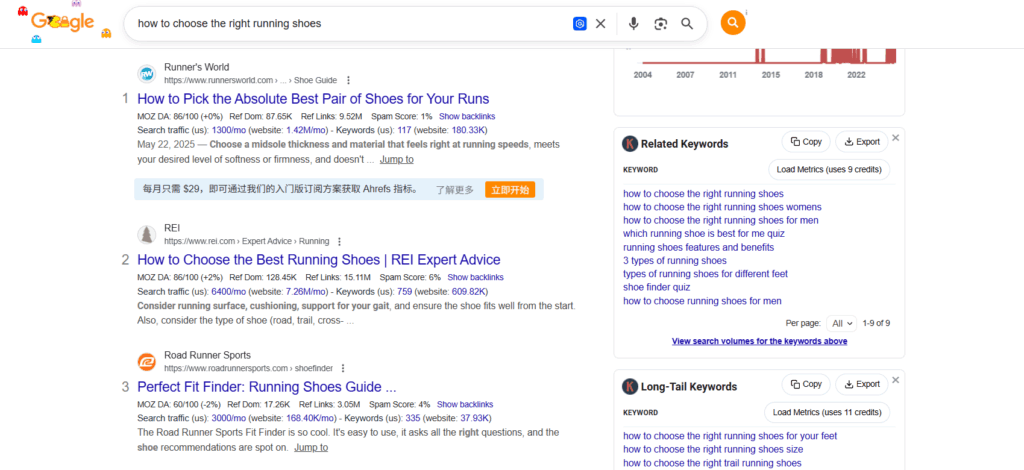Click the magnifier search icon in search bar
The image size is (1024, 470).
click(x=687, y=24)
